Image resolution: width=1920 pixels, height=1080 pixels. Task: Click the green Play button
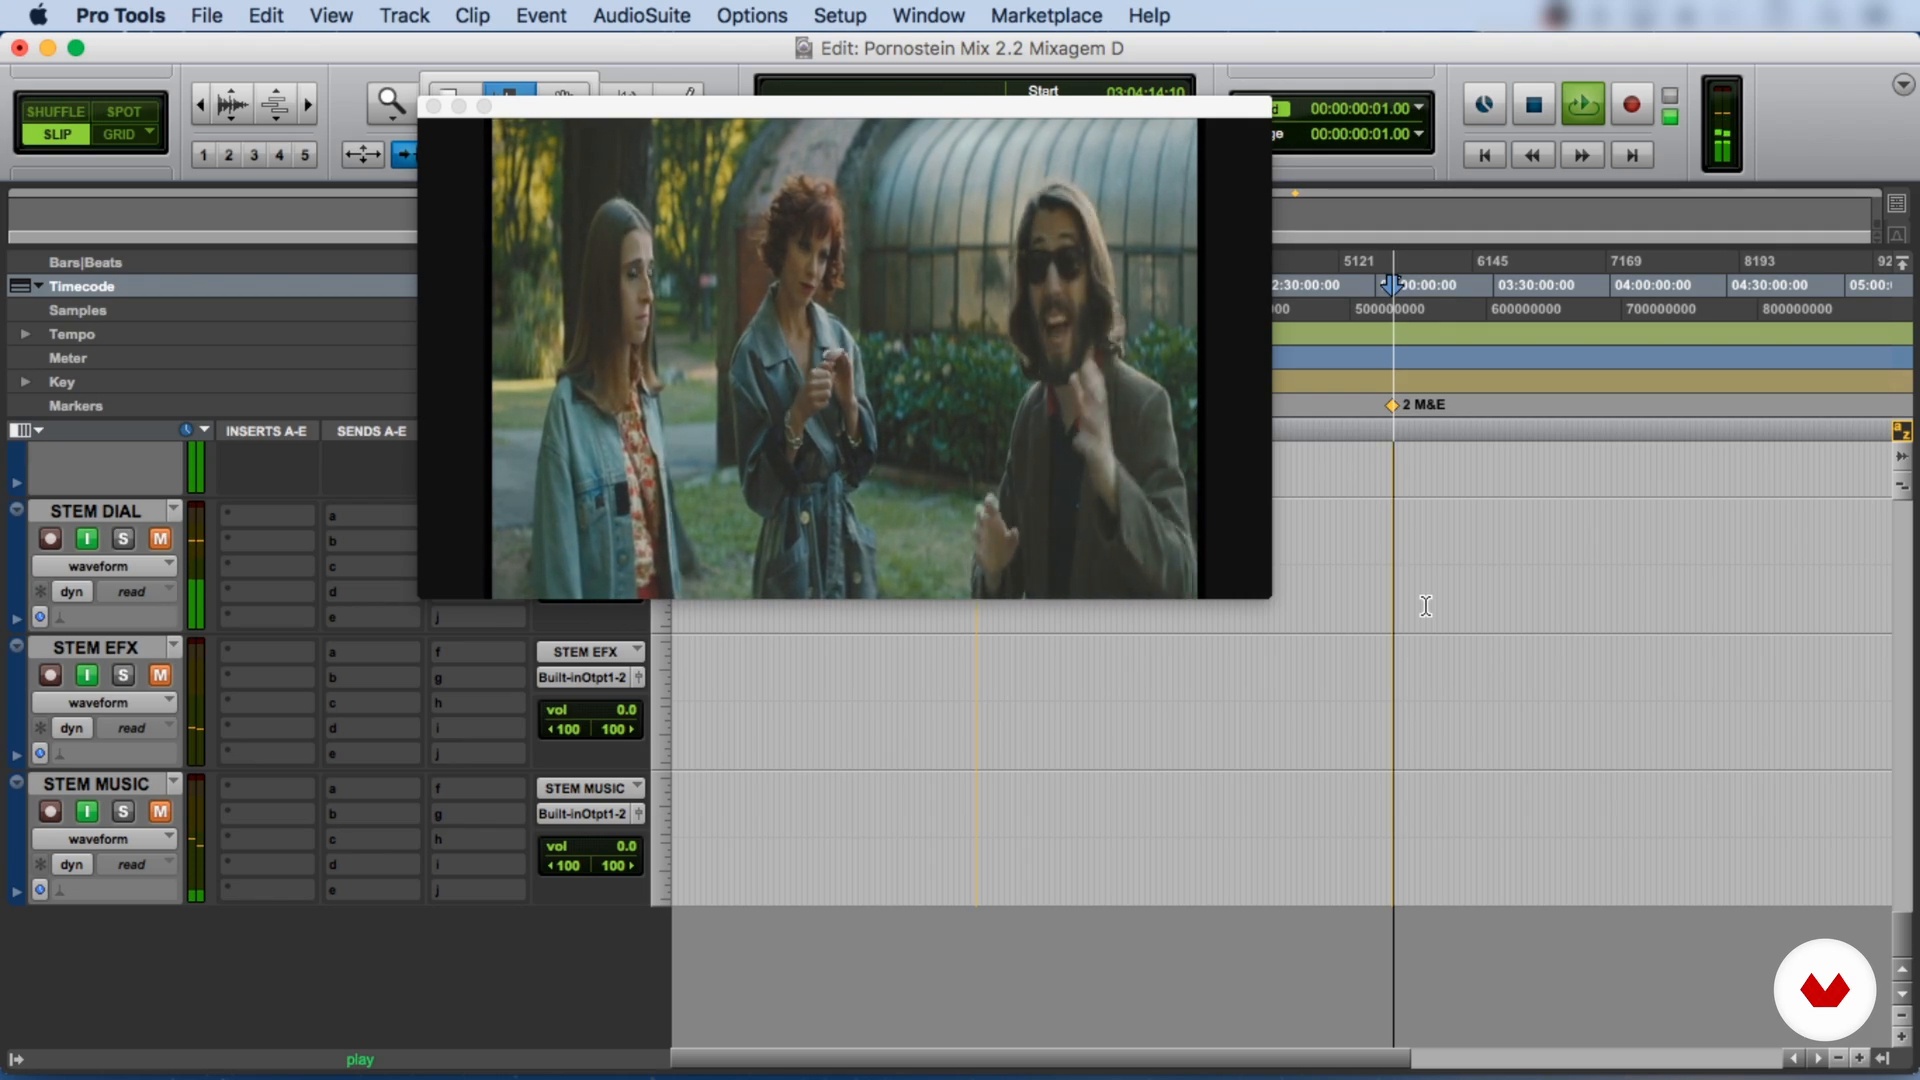(x=1583, y=104)
